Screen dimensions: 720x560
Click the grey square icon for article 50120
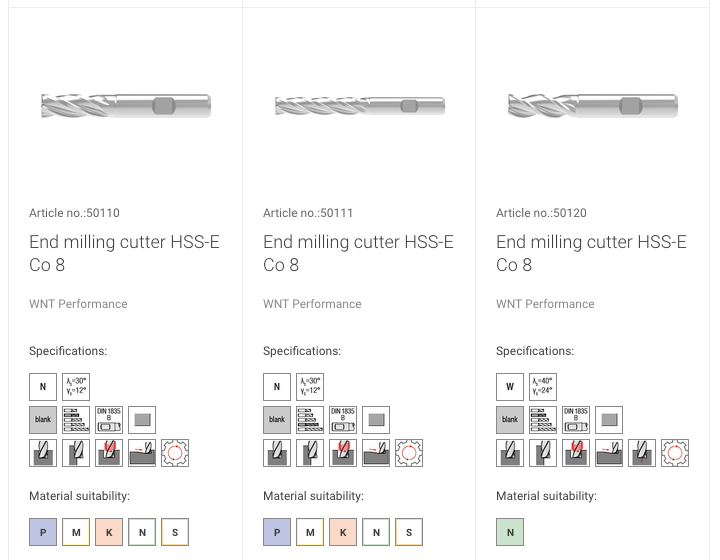point(609,420)
